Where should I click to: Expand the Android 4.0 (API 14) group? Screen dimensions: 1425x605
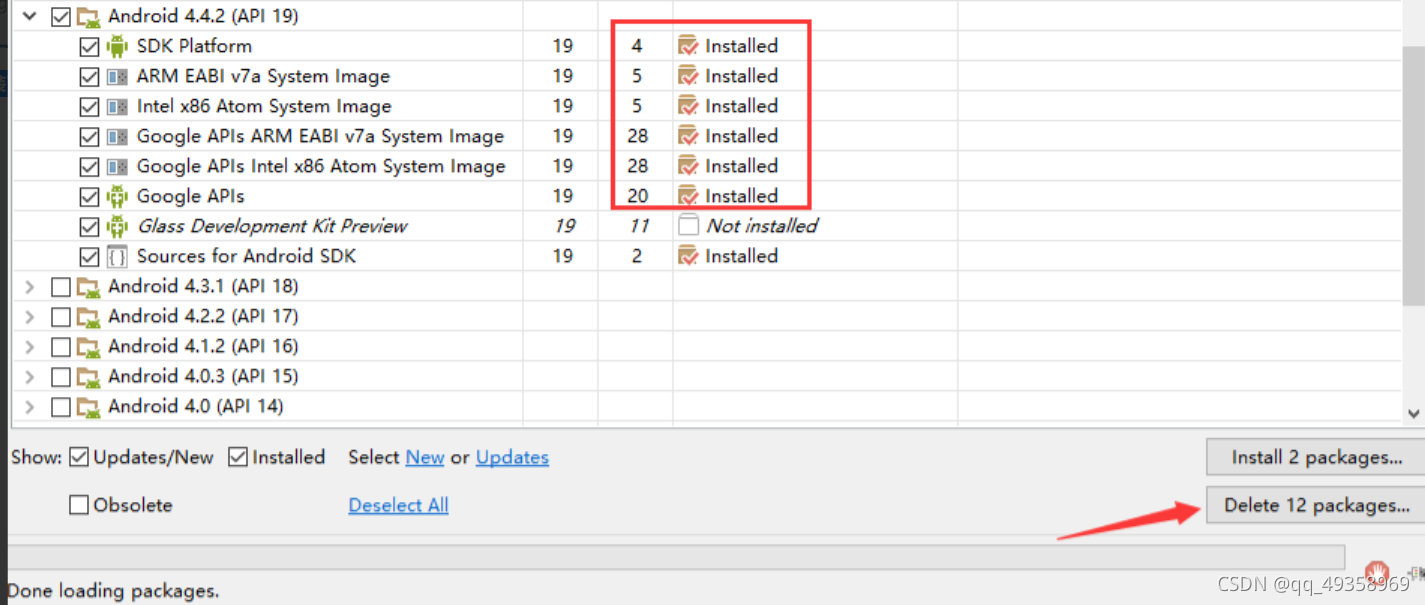tap(30, 406)
